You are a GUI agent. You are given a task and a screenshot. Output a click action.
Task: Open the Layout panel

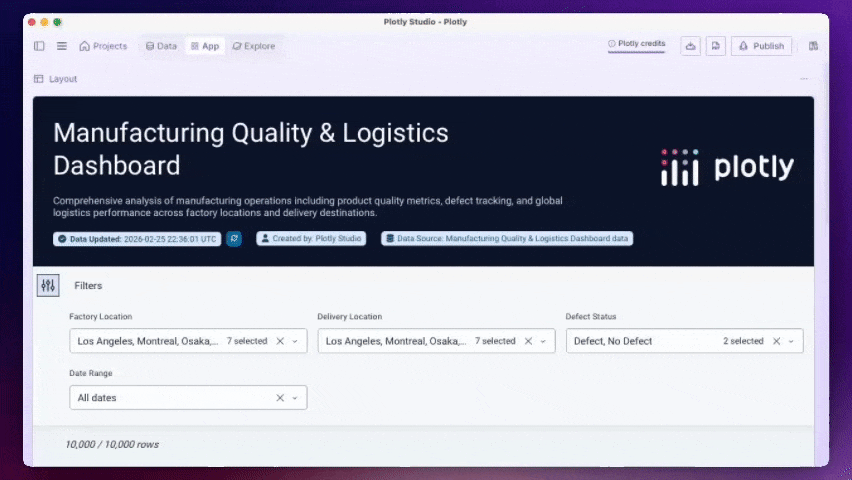click(x=56, y=79)
